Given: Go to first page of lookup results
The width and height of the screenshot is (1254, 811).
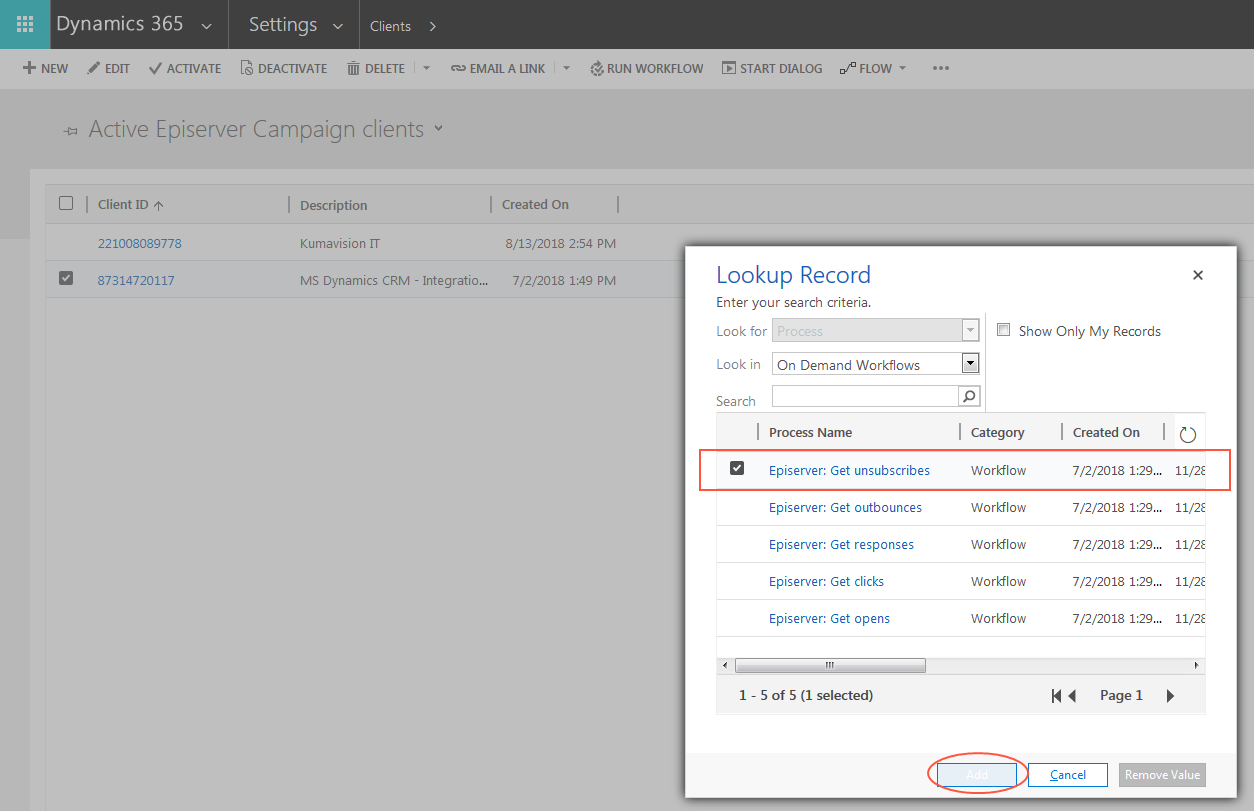Looking at the screenshot, I should [1056, 696].
